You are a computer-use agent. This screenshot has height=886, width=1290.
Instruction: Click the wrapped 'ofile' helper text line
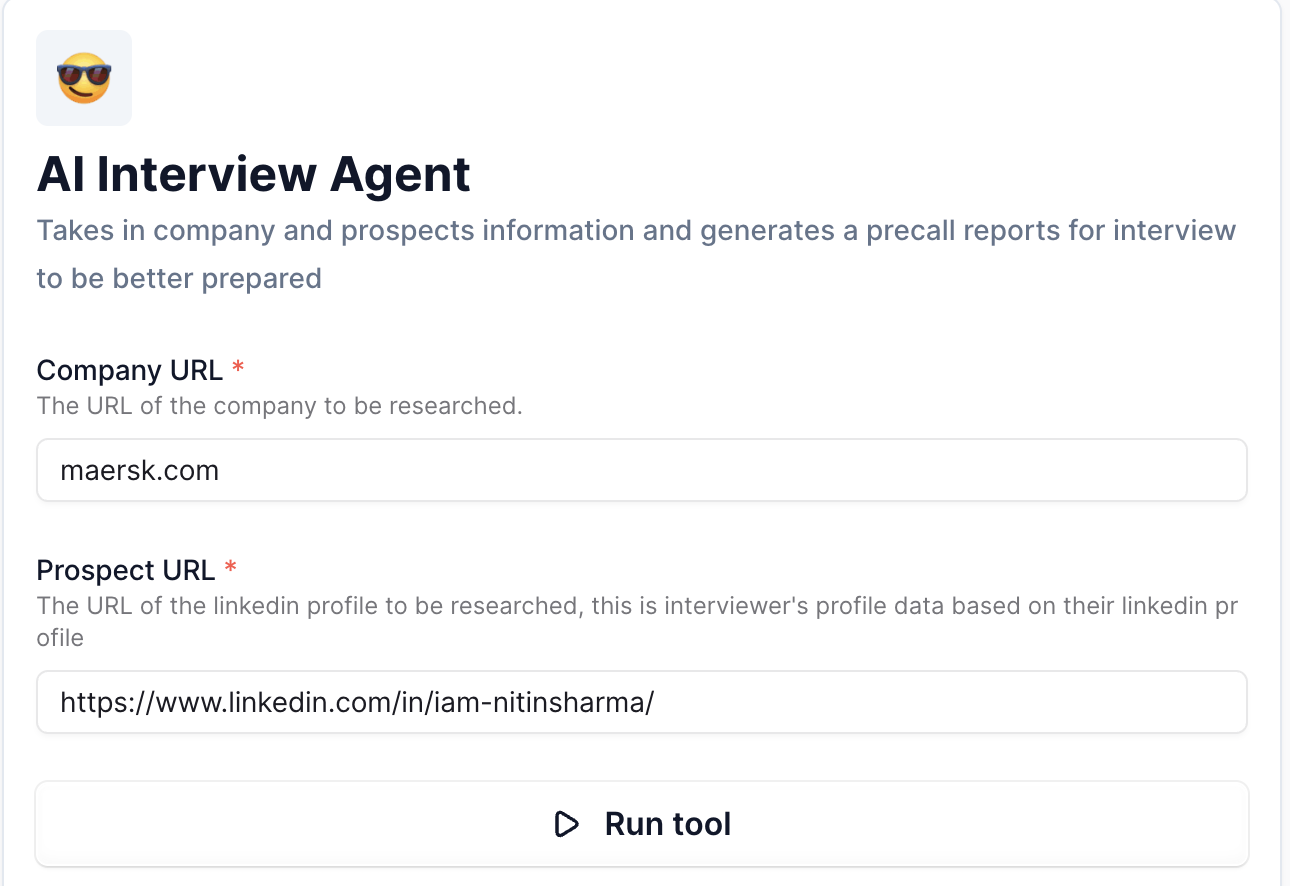pyautogui.click(x=60, y=637)
